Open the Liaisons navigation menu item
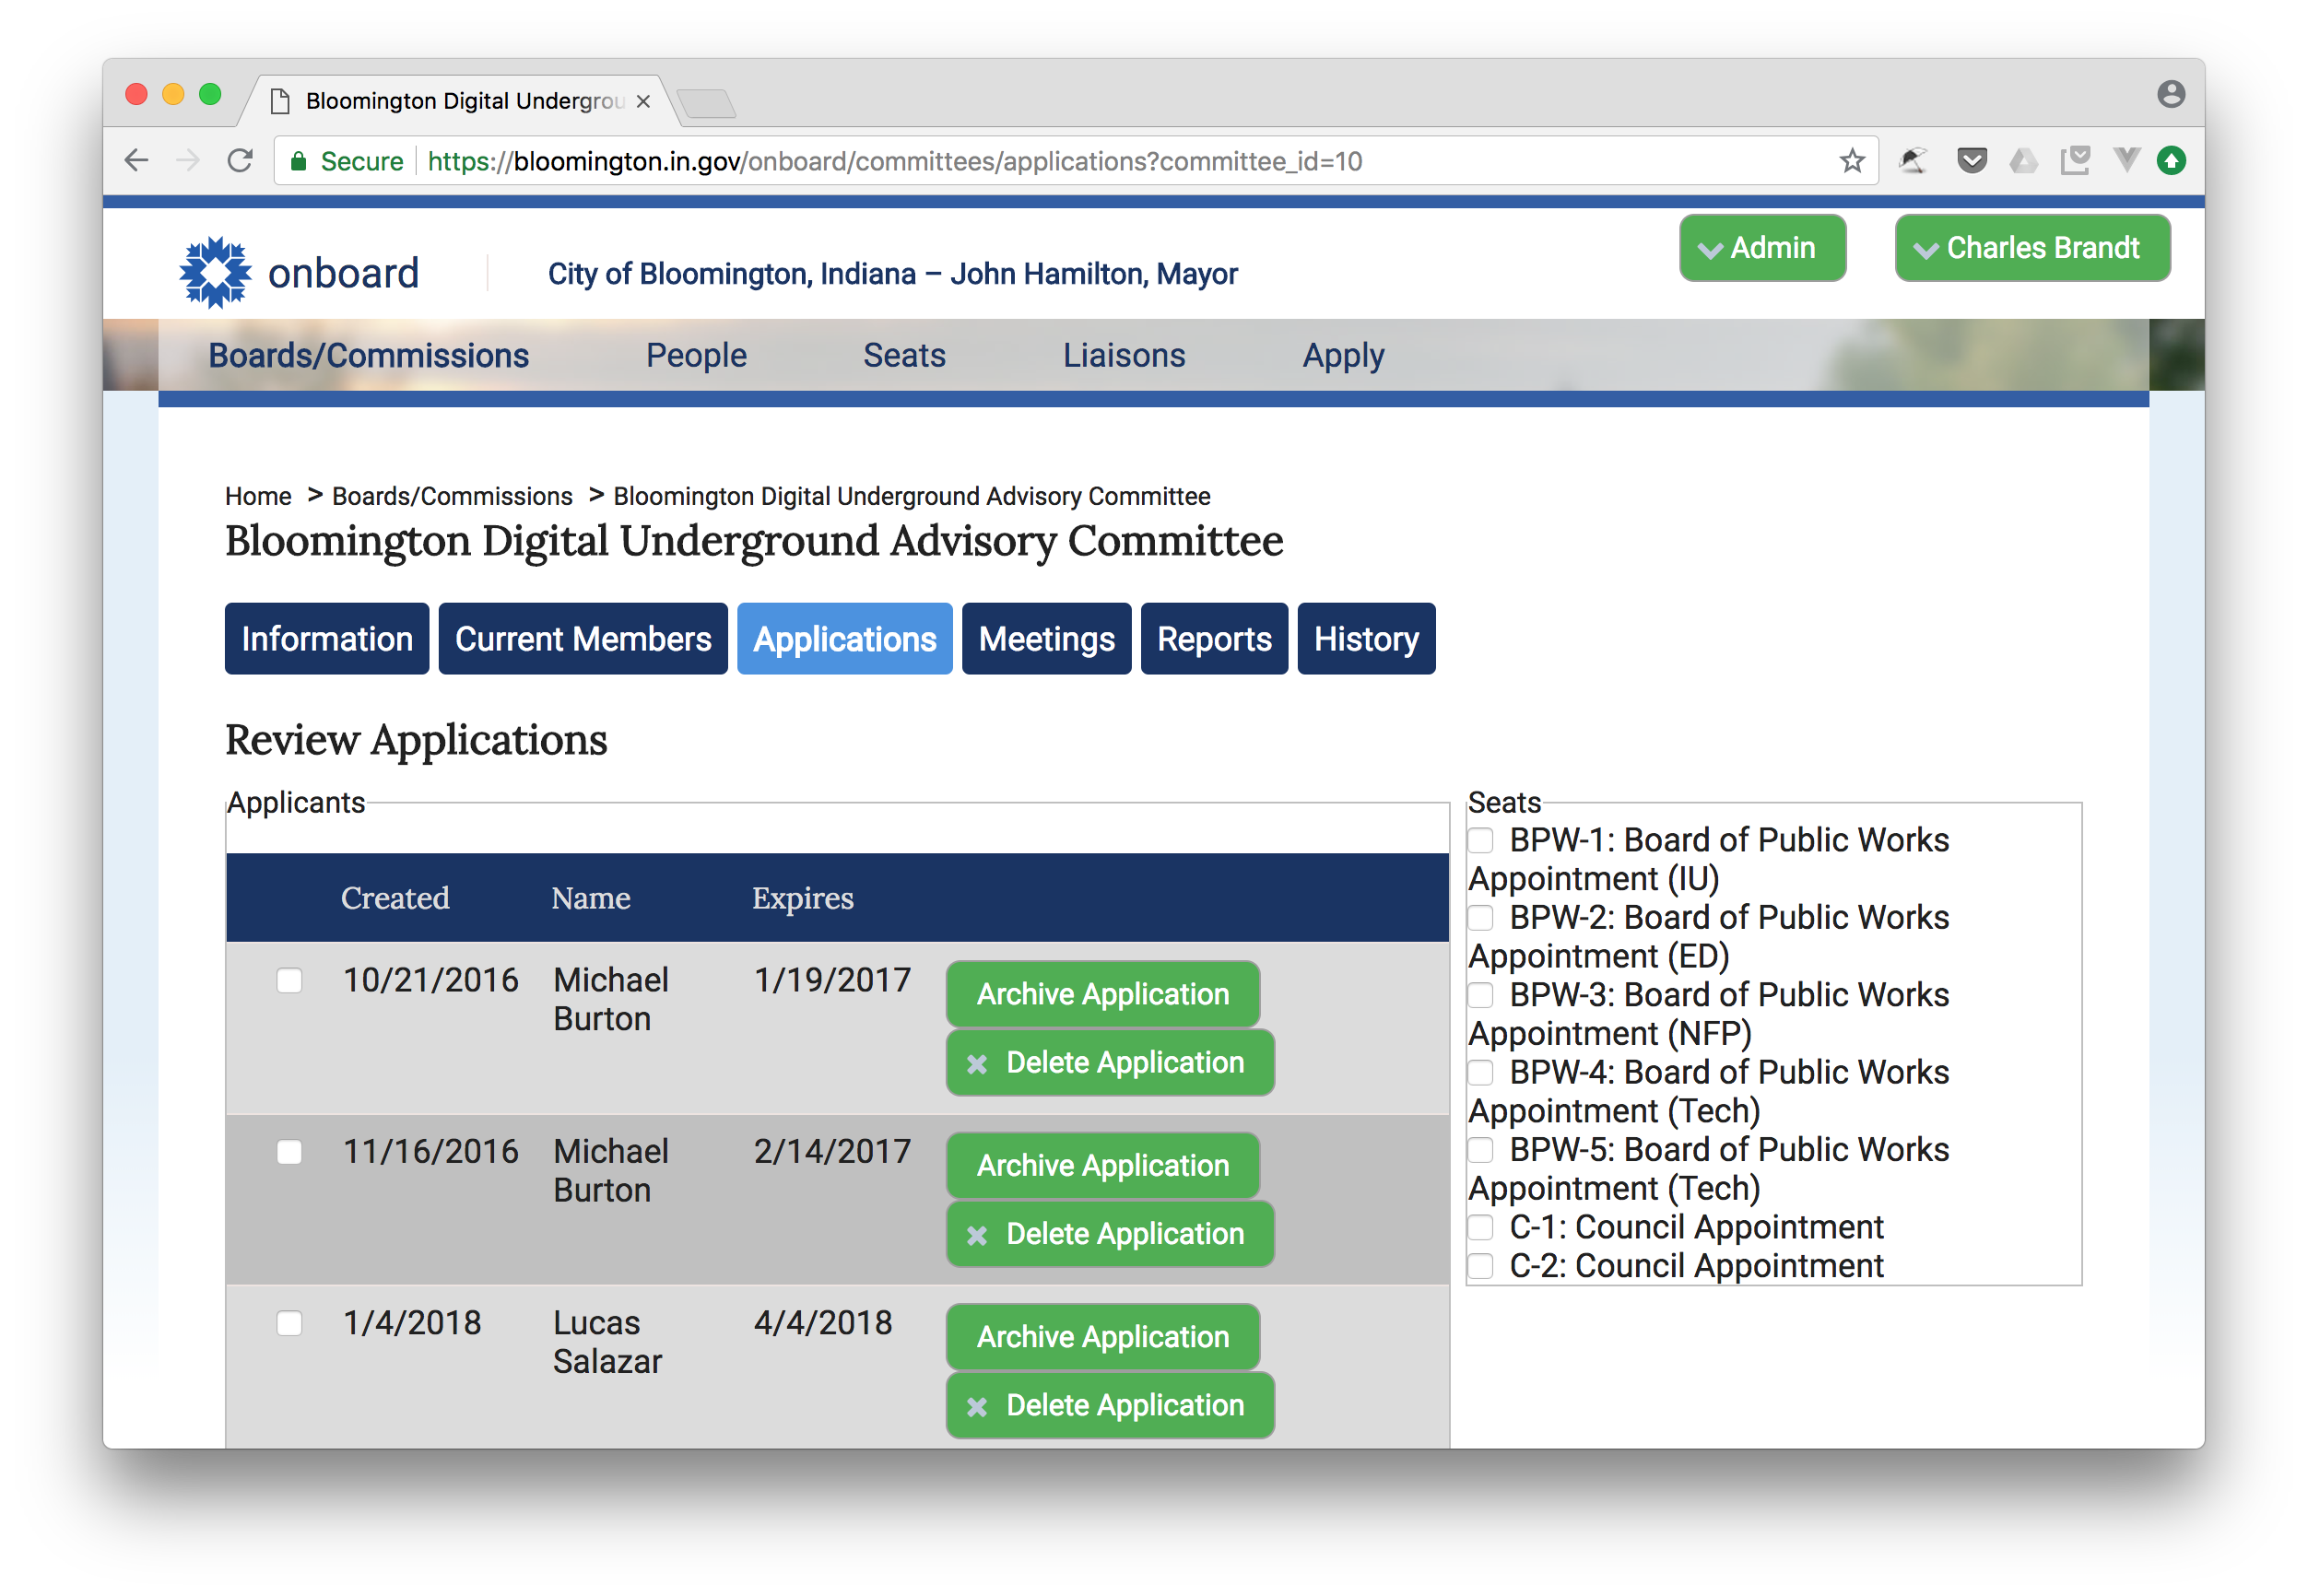The height and width of the screenshot is (1596, 2308). [1123, 355]
